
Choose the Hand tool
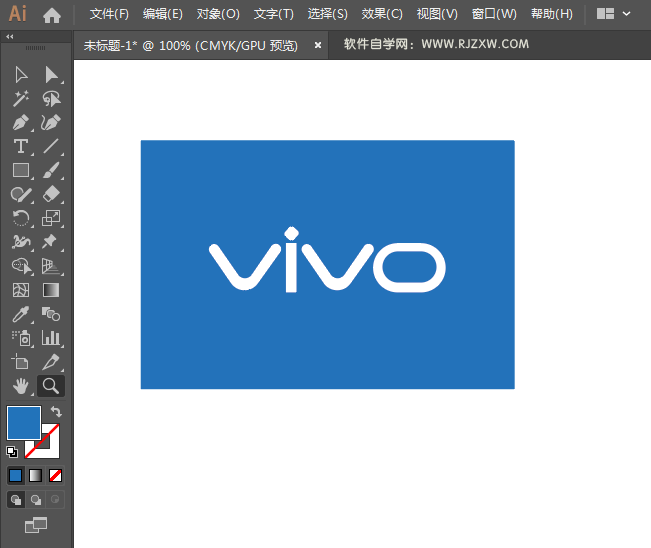point(21,386)
